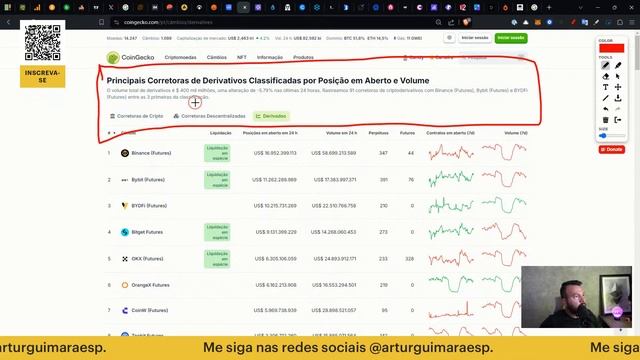Screen dimensions: 640x360
Task: Click the CoinGecko logo
Action: pyautogui.click(x=131, y=58)
